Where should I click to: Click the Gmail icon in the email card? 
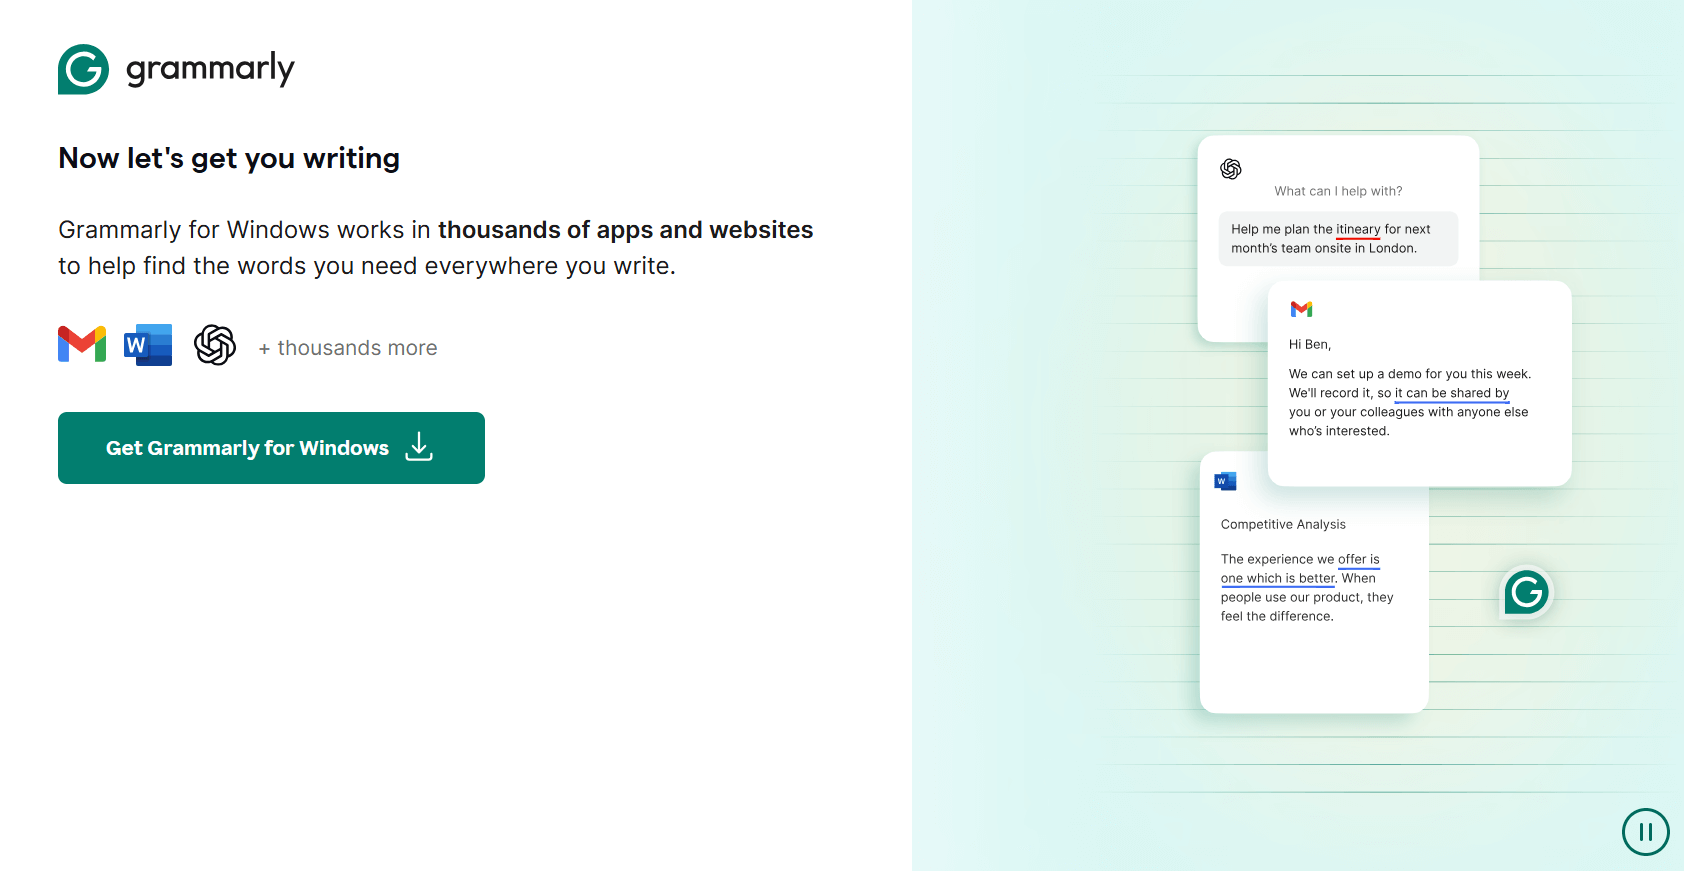coord(1301,309)
